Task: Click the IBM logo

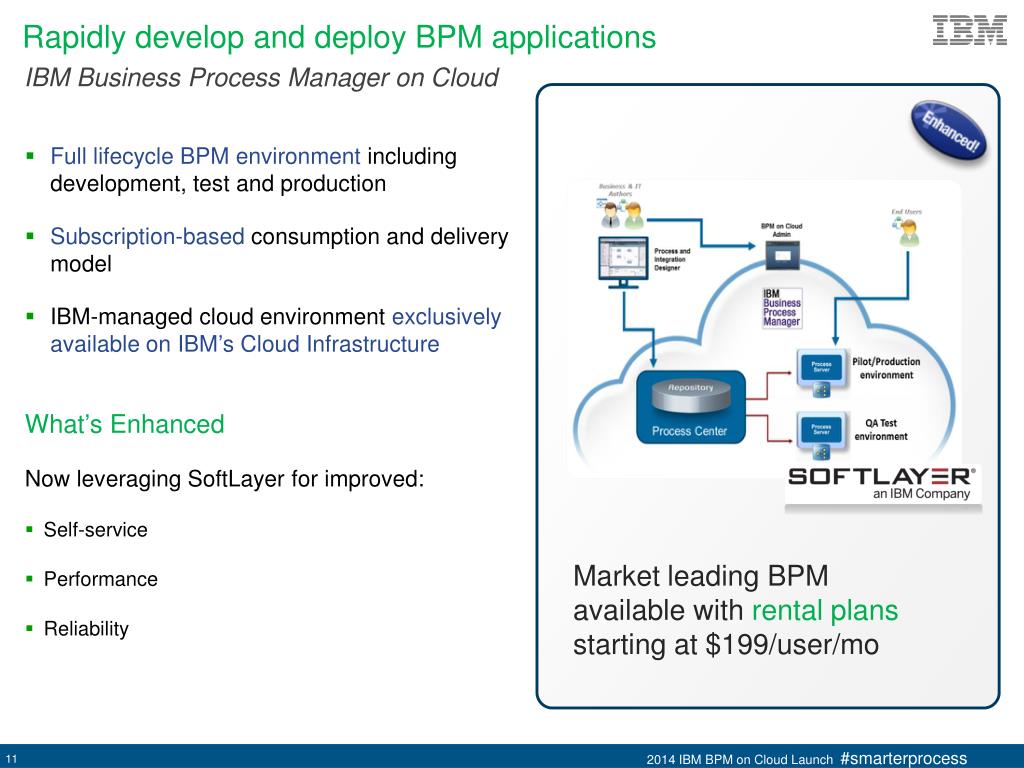Action: (970, 31)
